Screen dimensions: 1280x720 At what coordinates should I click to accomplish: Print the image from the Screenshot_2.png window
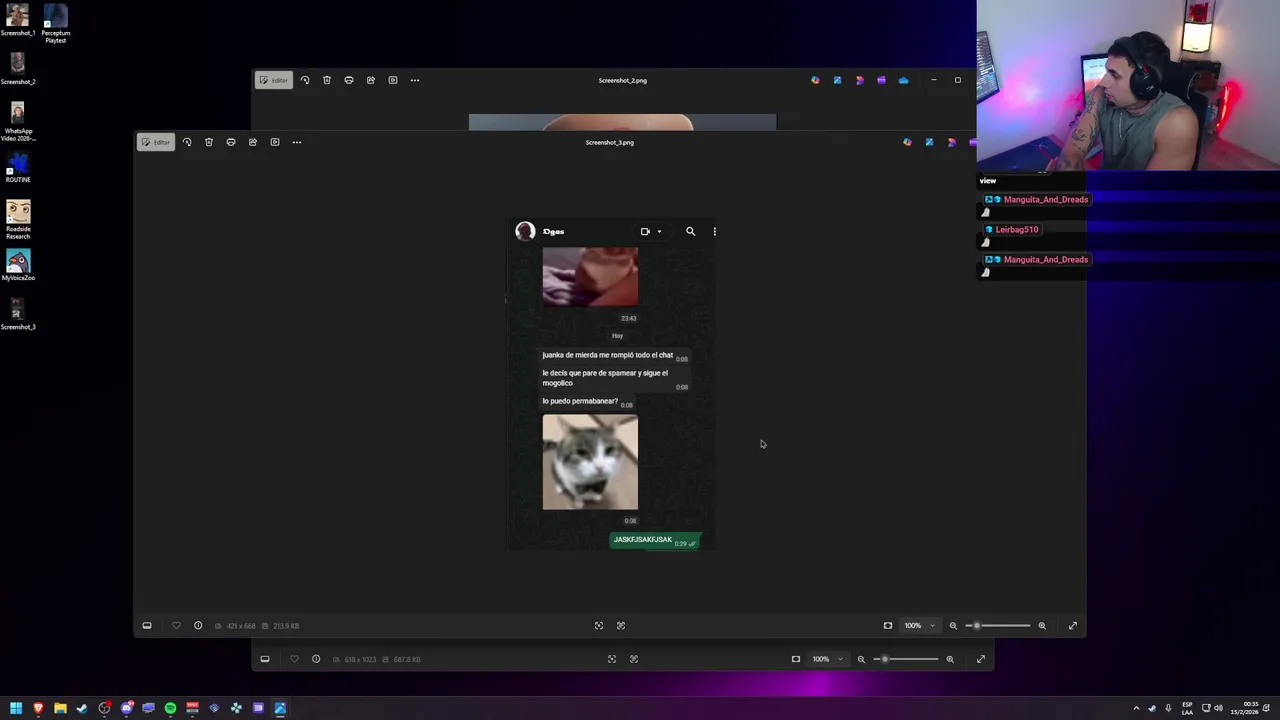point(349,80)
